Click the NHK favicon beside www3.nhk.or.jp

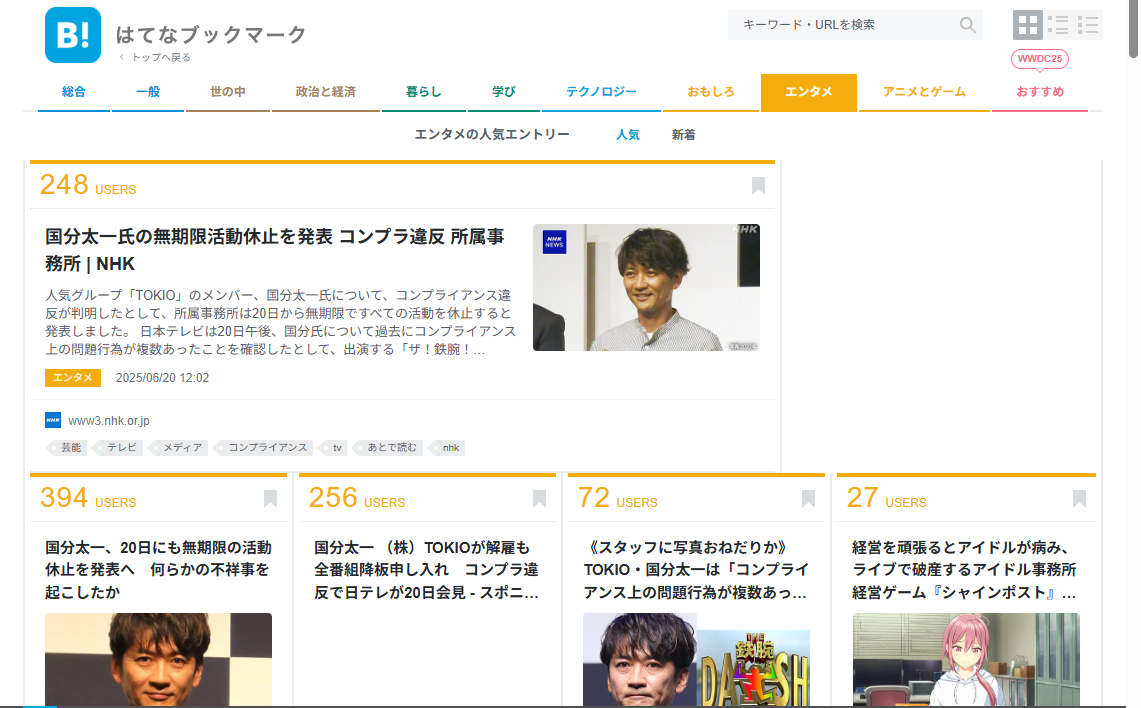point(53,420)
